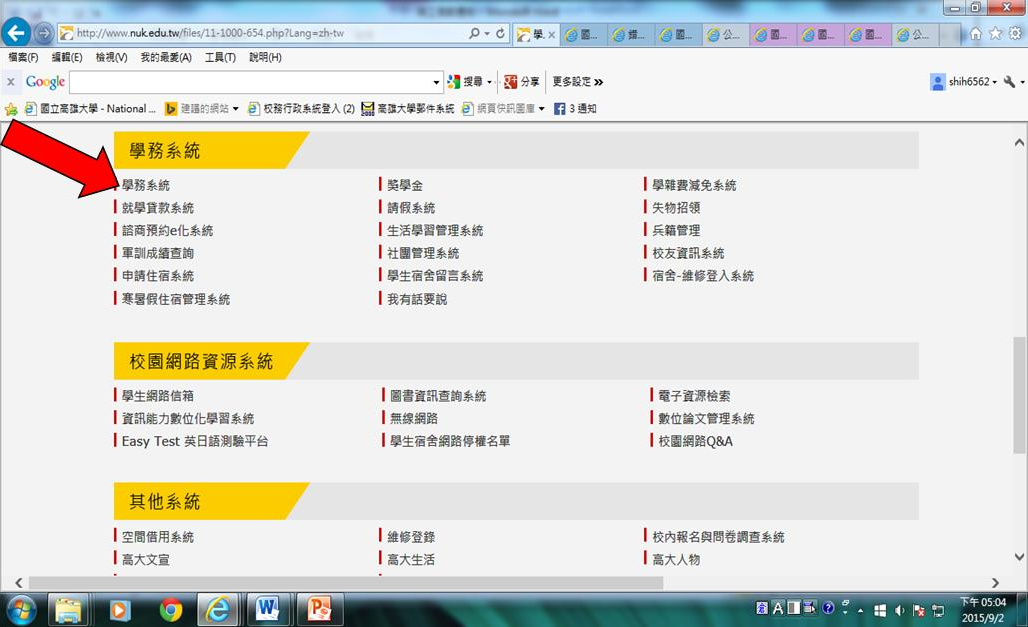Image resolution: width=1028 pixels, height=627 pixels.
Task: Open the 圖書資訊查詢系統 link
Action: [x=438, y=396]
